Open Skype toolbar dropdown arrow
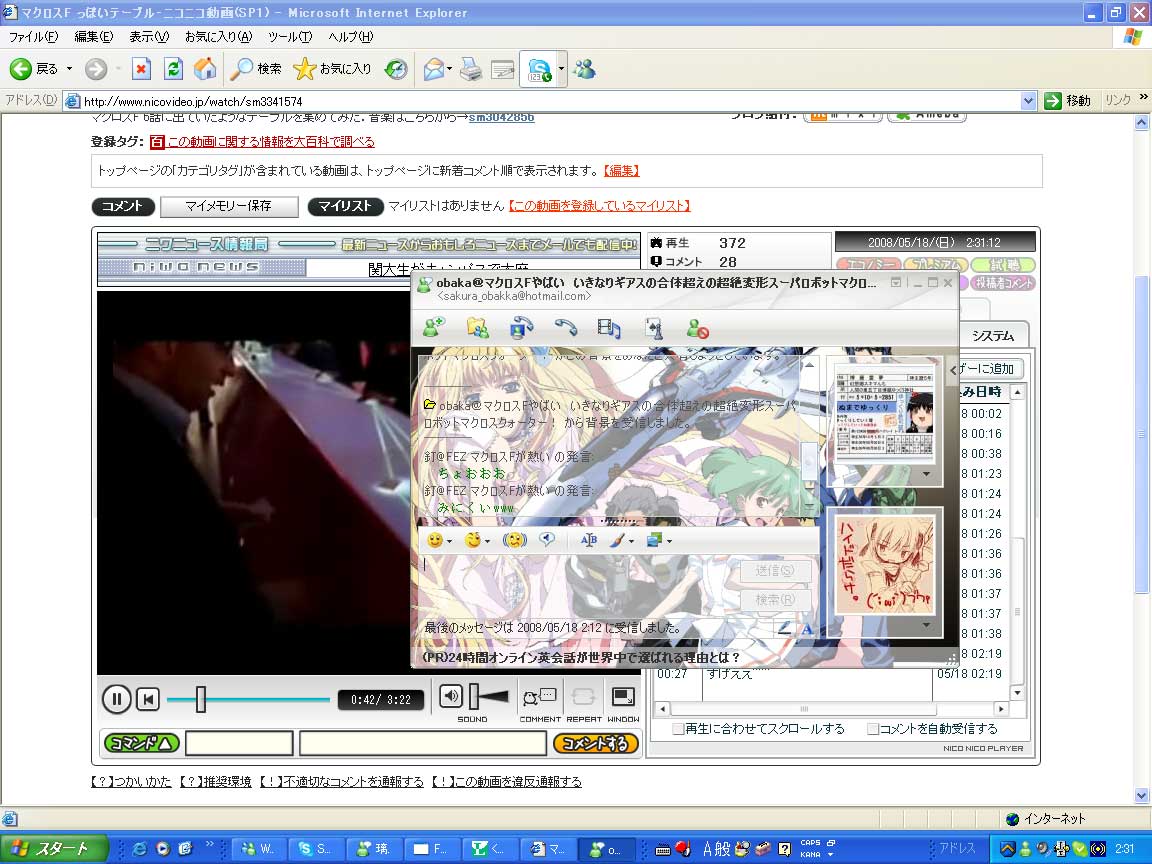This screenshot has height=864, width=1152. 562,70
